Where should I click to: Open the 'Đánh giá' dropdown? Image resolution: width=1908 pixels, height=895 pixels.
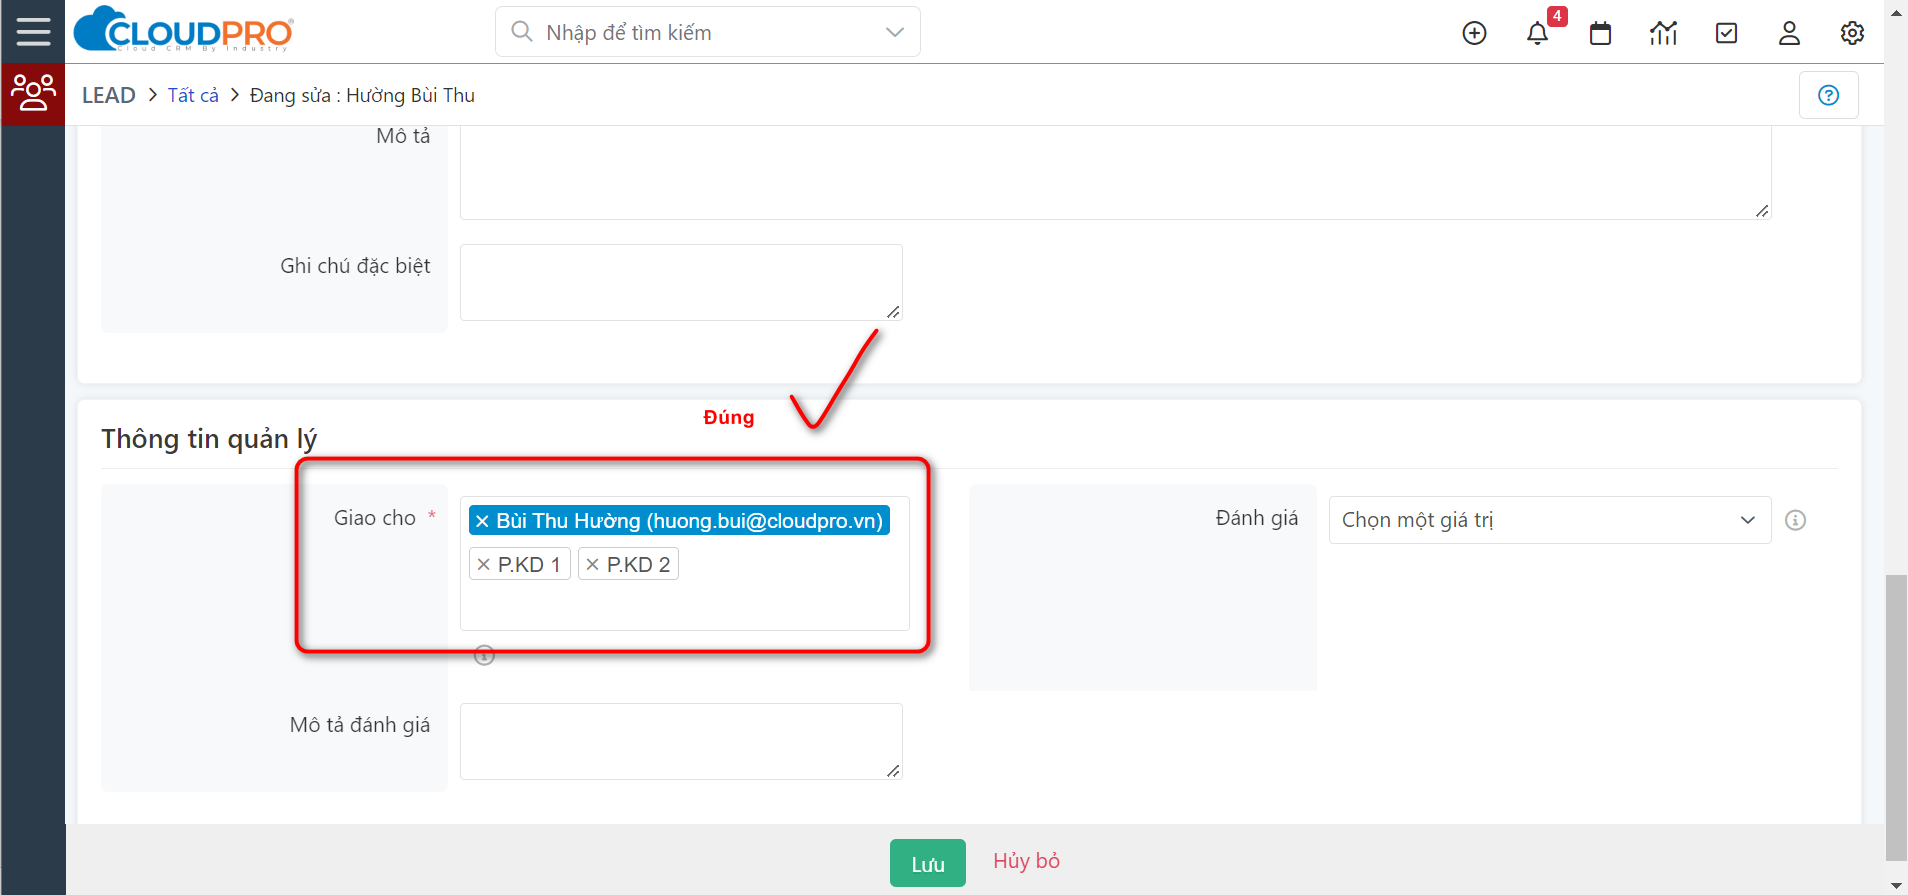click(x=1549, y=520)
